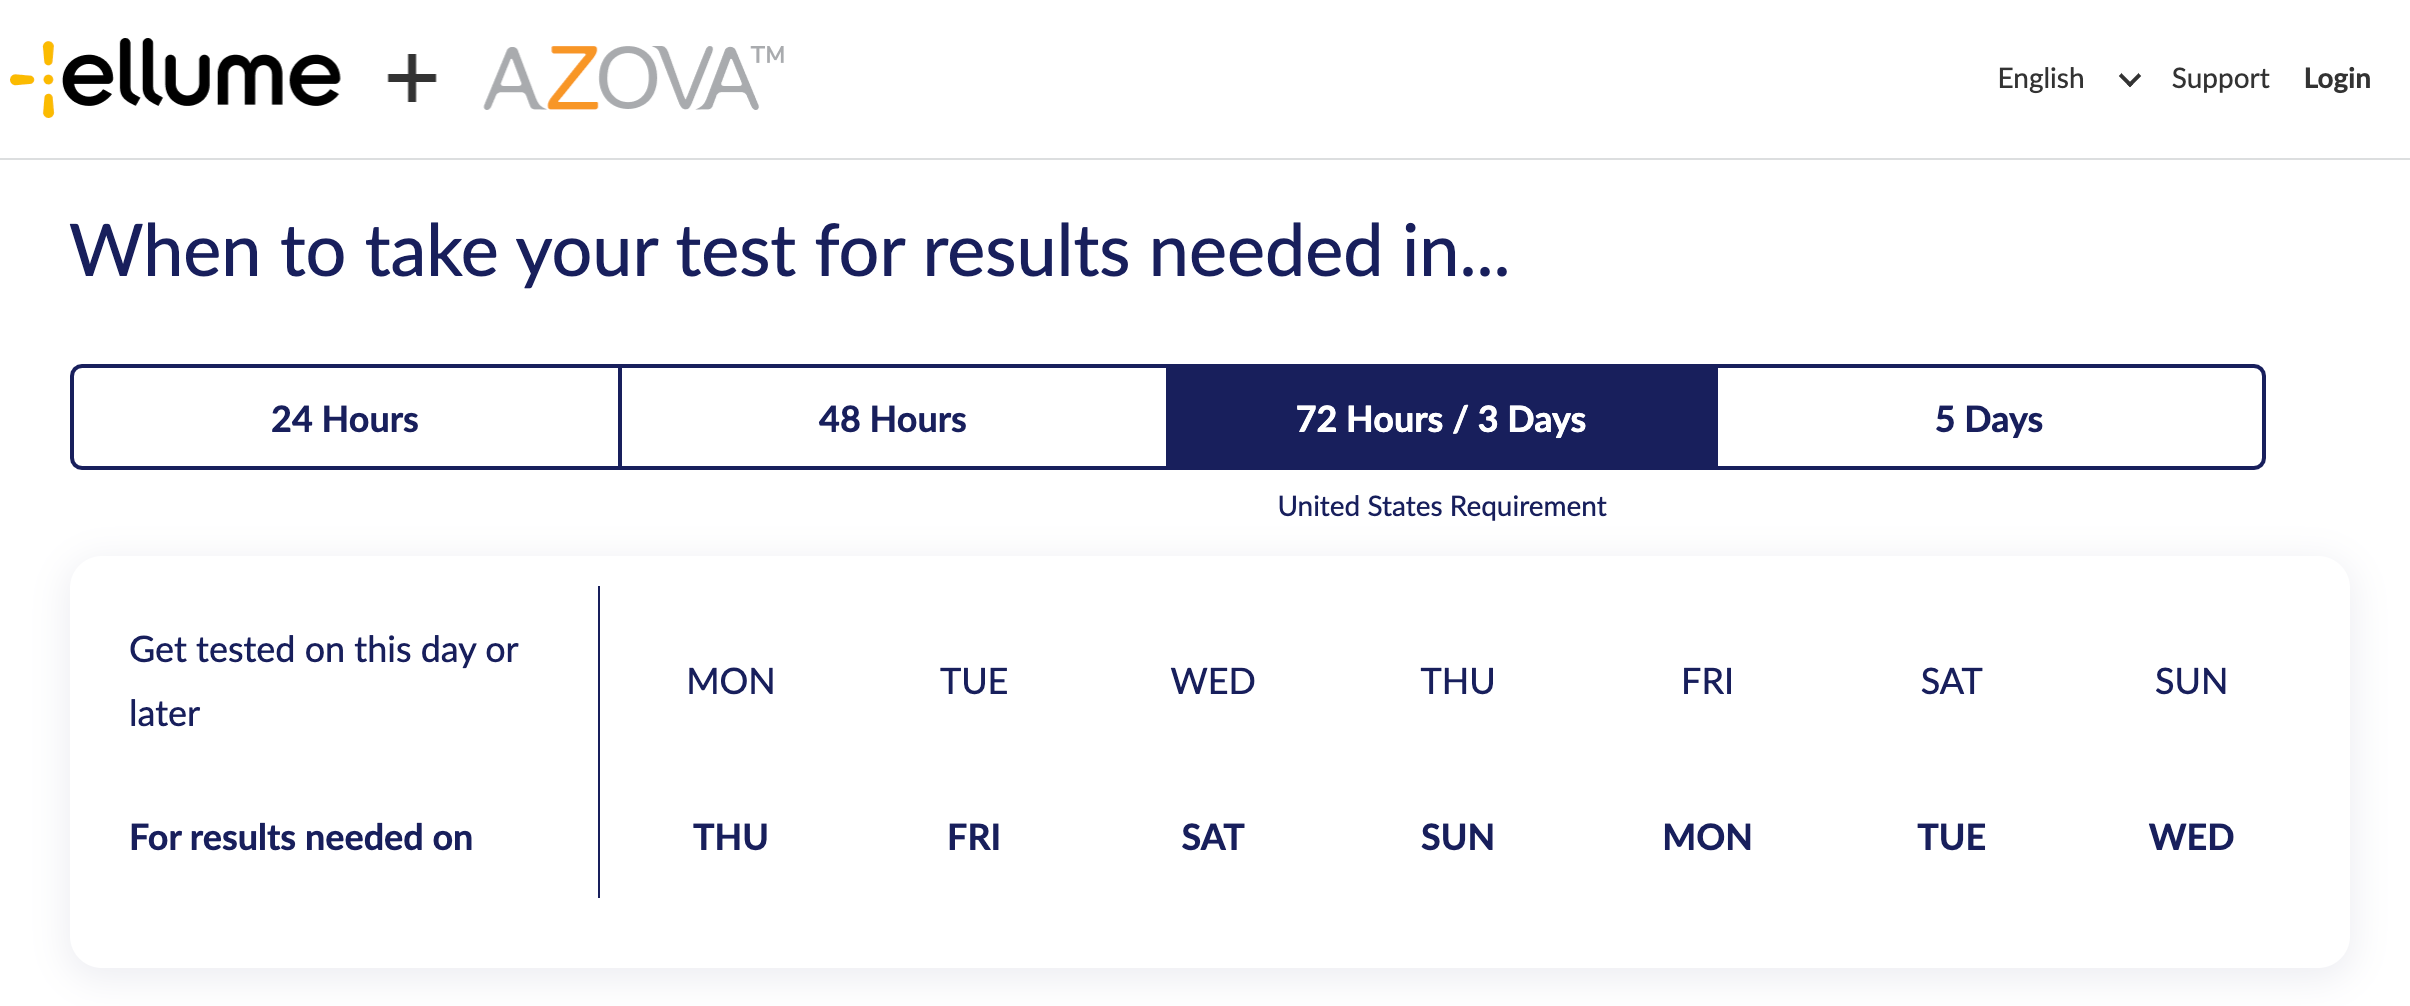Click SUN in the test day row

point(2190,681)
